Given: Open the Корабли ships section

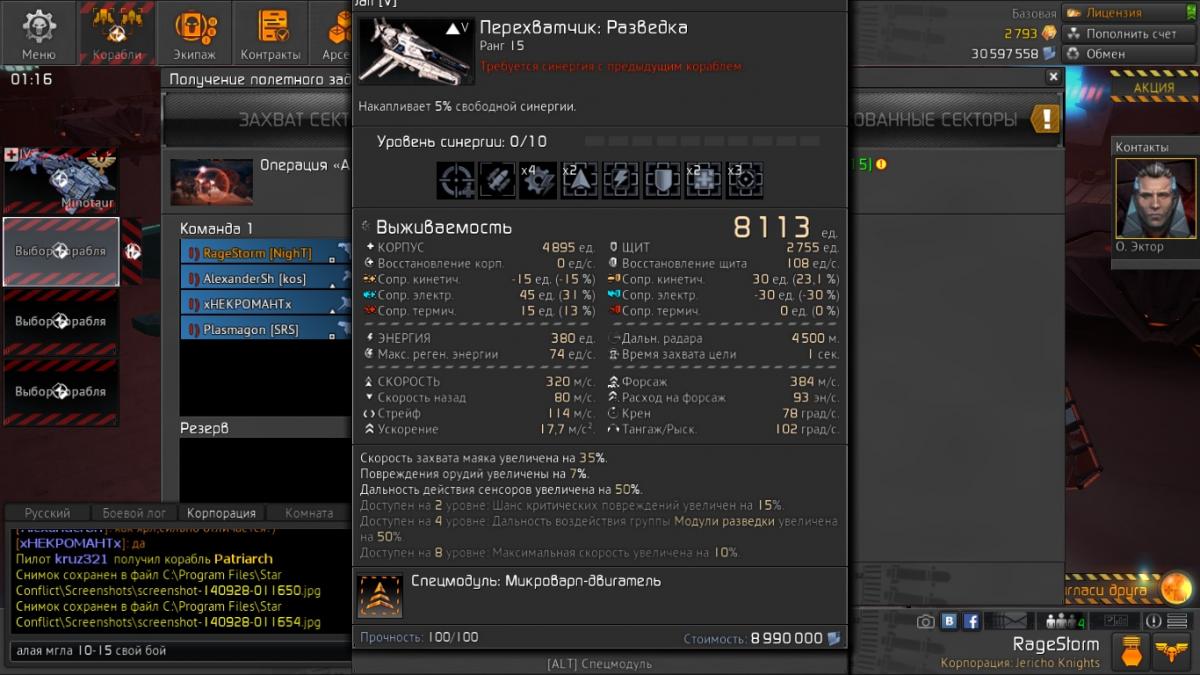Looking at the screenshot, I should click(x=117, y=33).
